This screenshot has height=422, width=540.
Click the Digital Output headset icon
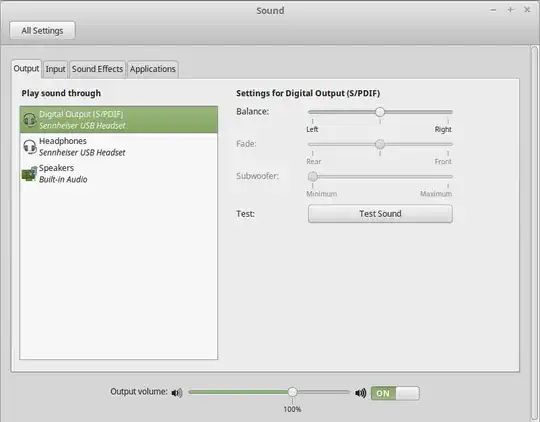click(30, 120)
